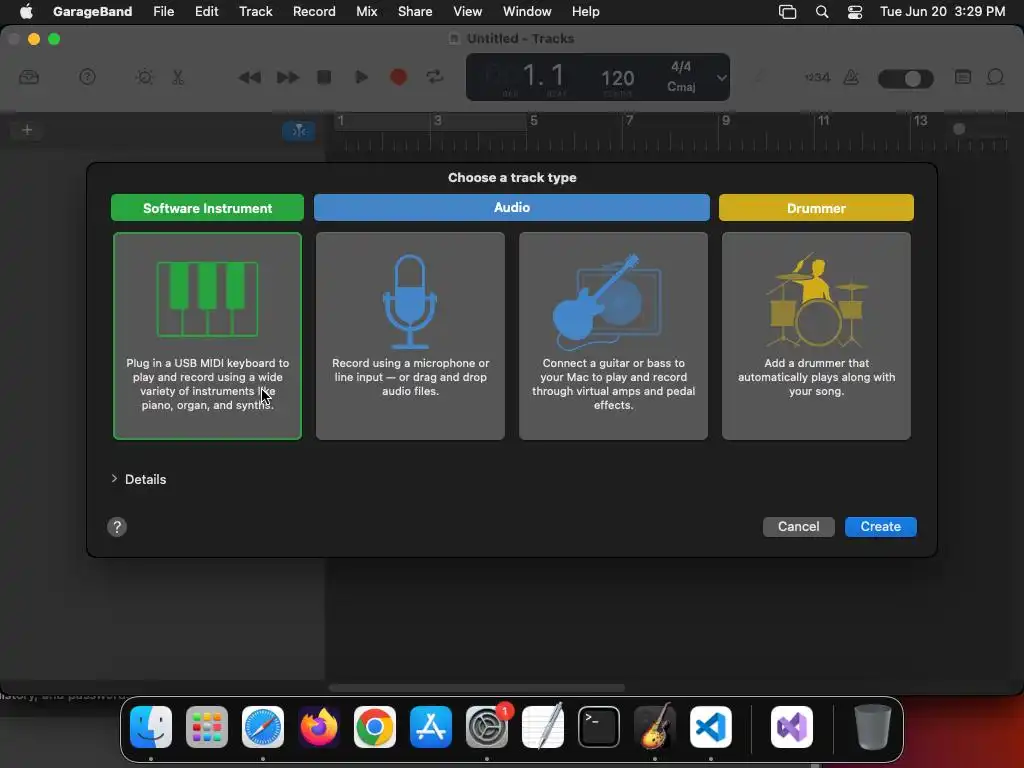Screen dimensions: 1024x768
Task: Open Smart Controls toolbar button
Action: click(144, 77)
